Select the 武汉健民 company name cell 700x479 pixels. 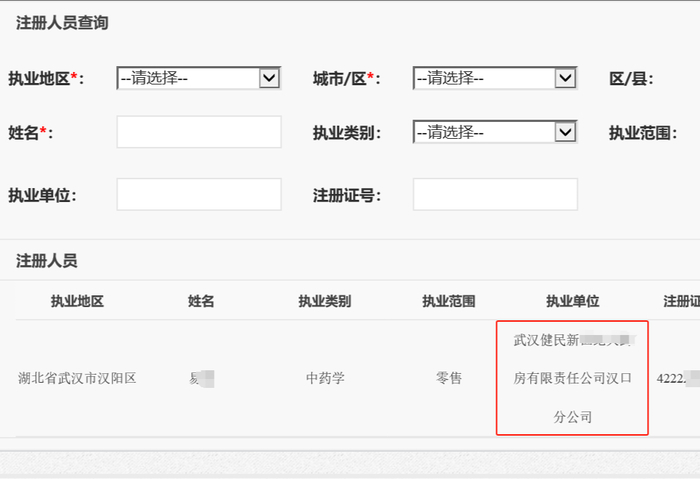pos(573,378)
